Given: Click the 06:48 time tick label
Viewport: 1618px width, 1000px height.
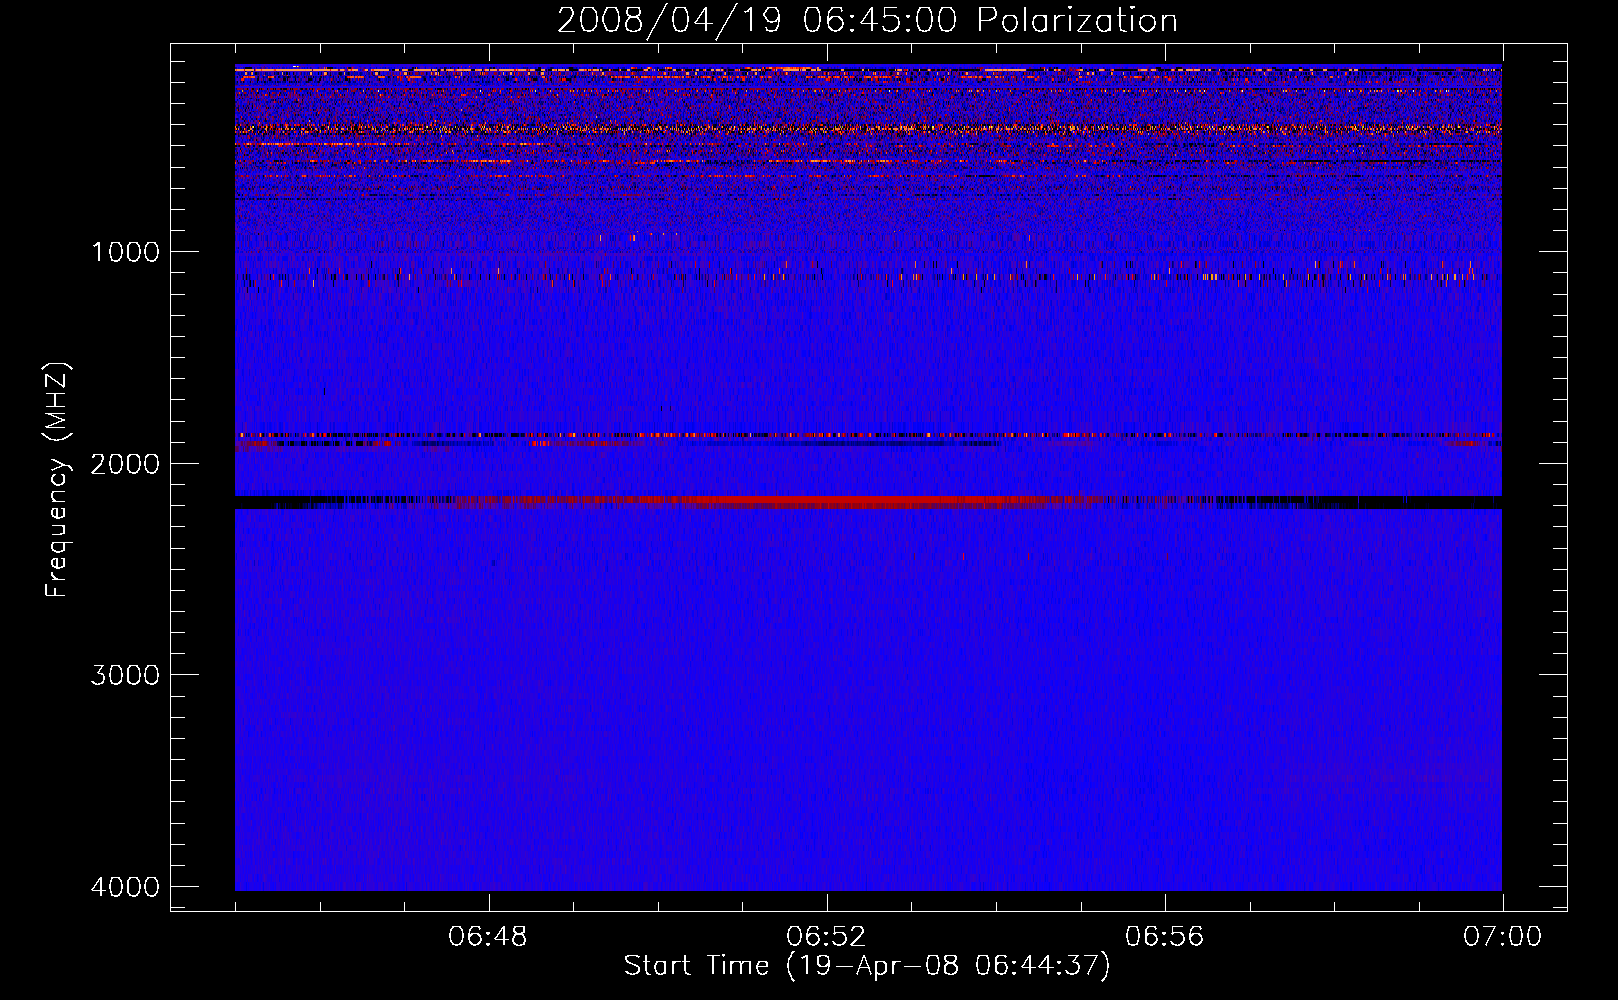Looking at the screenshot, I should coord(488,937).
